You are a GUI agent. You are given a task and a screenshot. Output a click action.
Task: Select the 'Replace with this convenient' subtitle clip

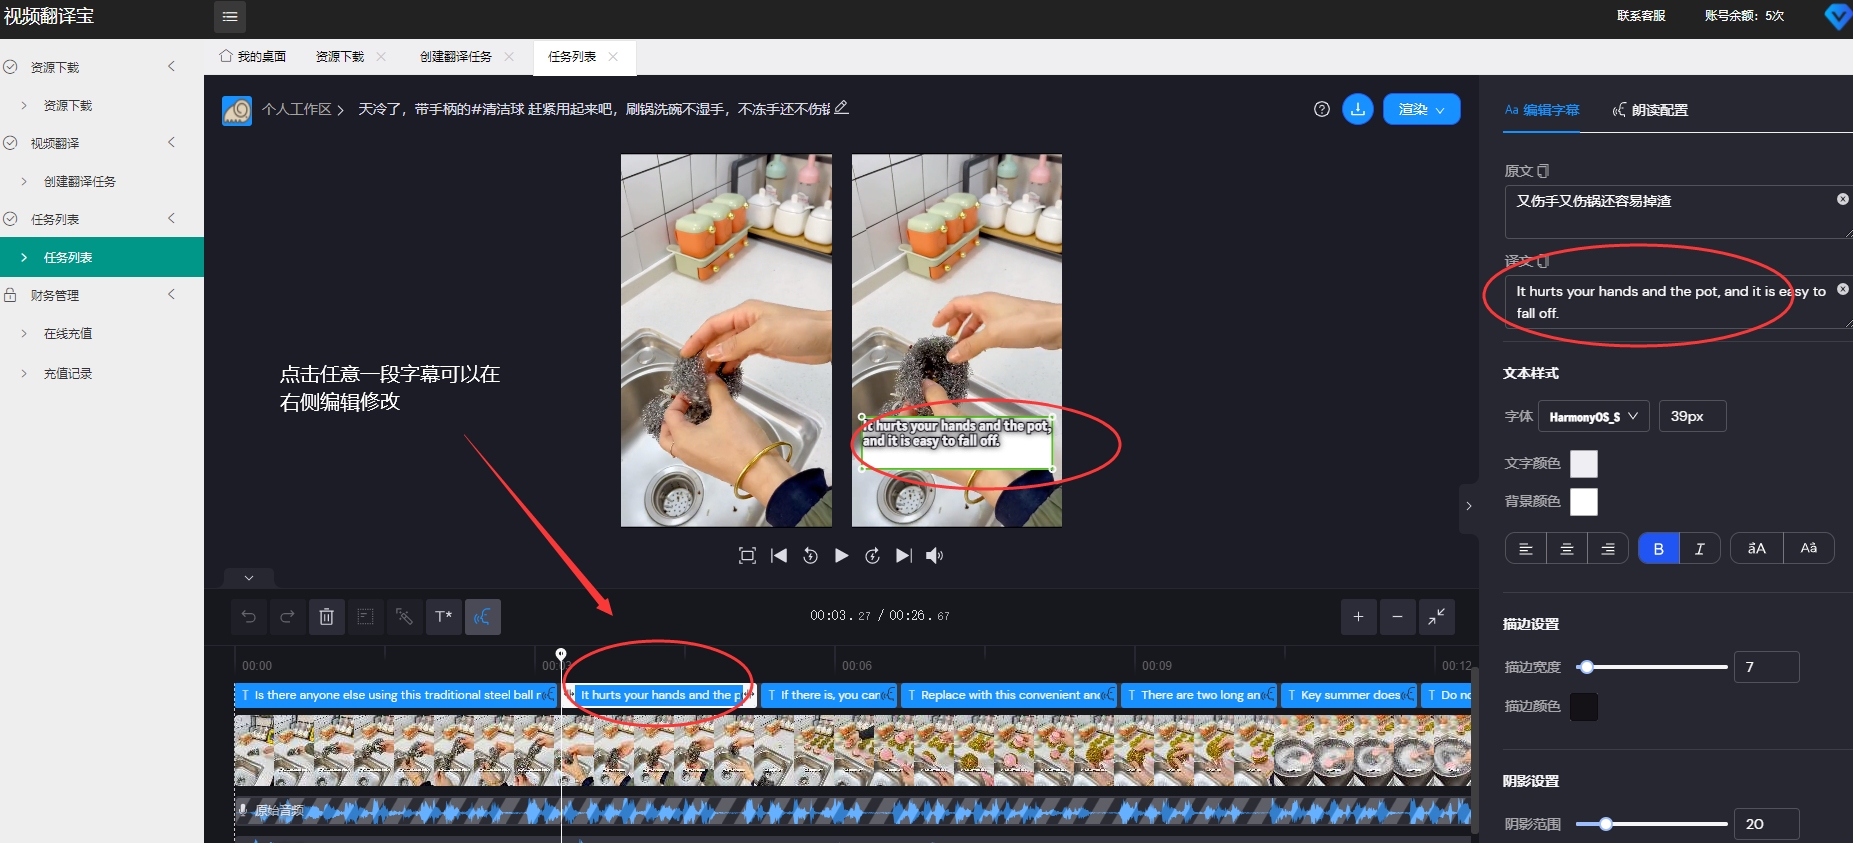(1009, 695)
